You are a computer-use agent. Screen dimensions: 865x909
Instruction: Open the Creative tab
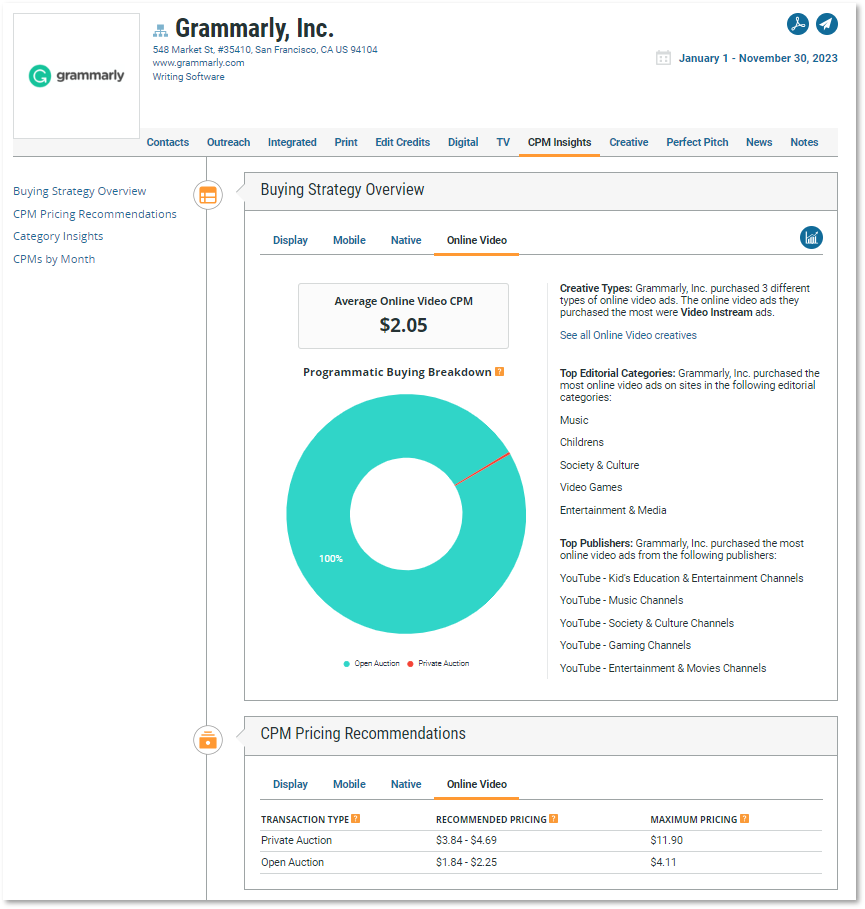tap(628, 142)
